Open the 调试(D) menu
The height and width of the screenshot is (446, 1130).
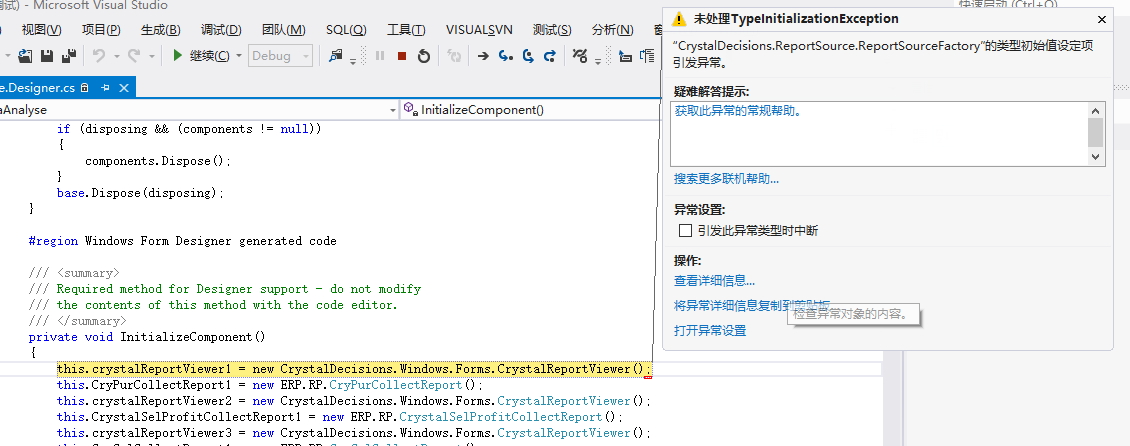coord(221,30)
